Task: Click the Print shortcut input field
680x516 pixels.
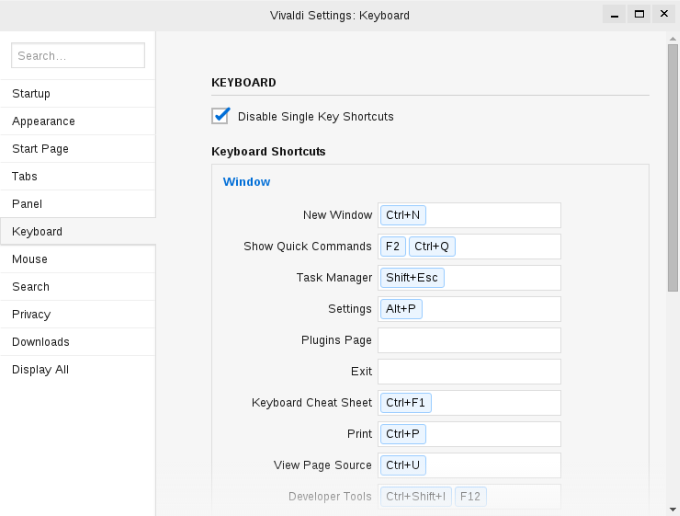Action: click(469, 434)
